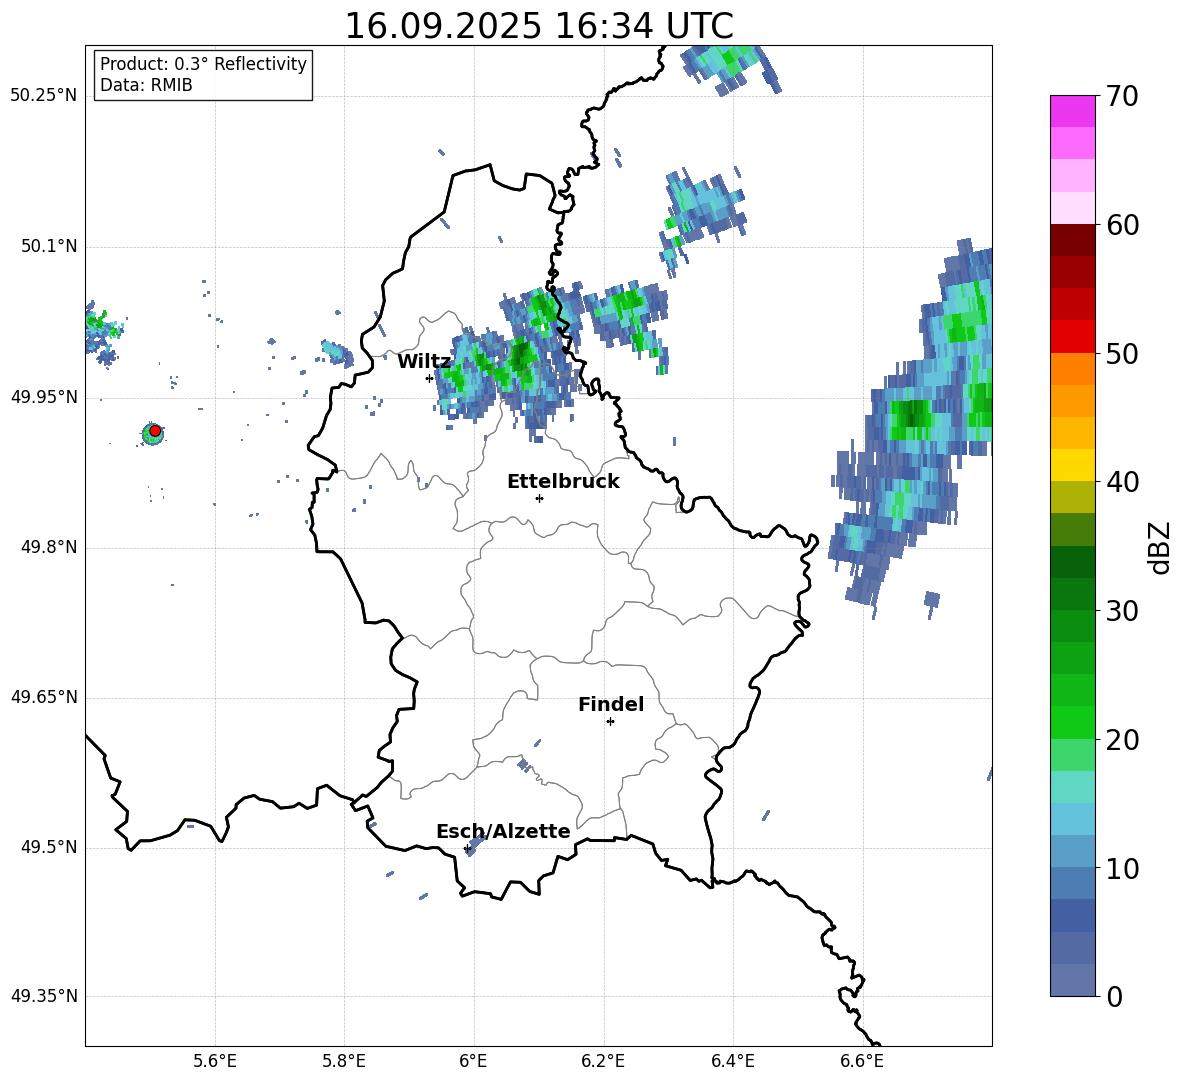
Task: Click the dBZ colorbar label
Action: [x=1158, y=548]
